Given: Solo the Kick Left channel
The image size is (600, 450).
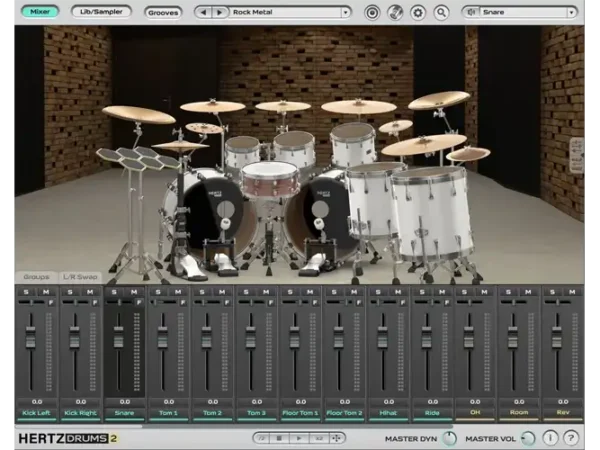Looking at the screenshot, I should pyautogui.click(x=26, y=292).
